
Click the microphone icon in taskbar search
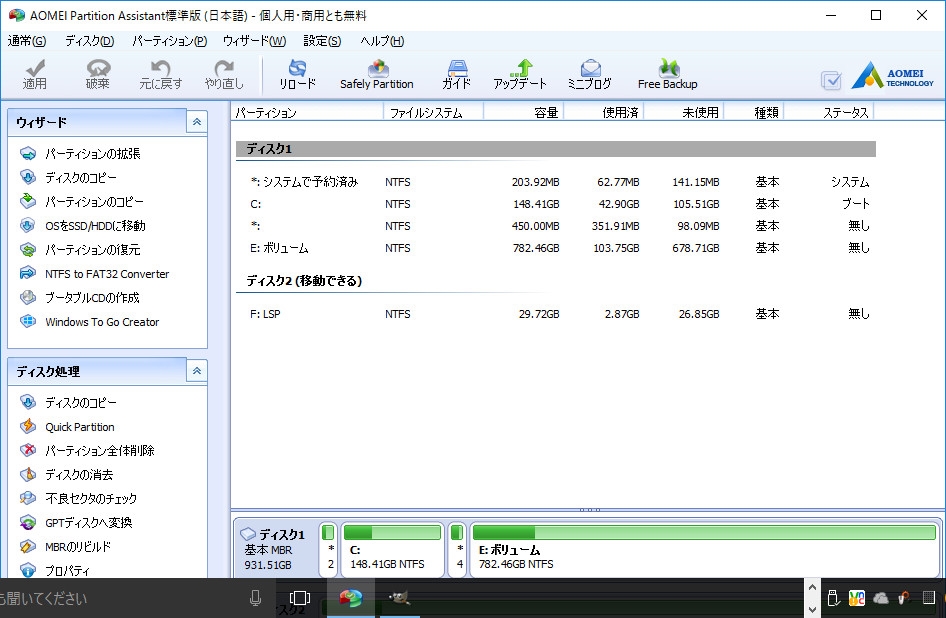click(255, 598)
